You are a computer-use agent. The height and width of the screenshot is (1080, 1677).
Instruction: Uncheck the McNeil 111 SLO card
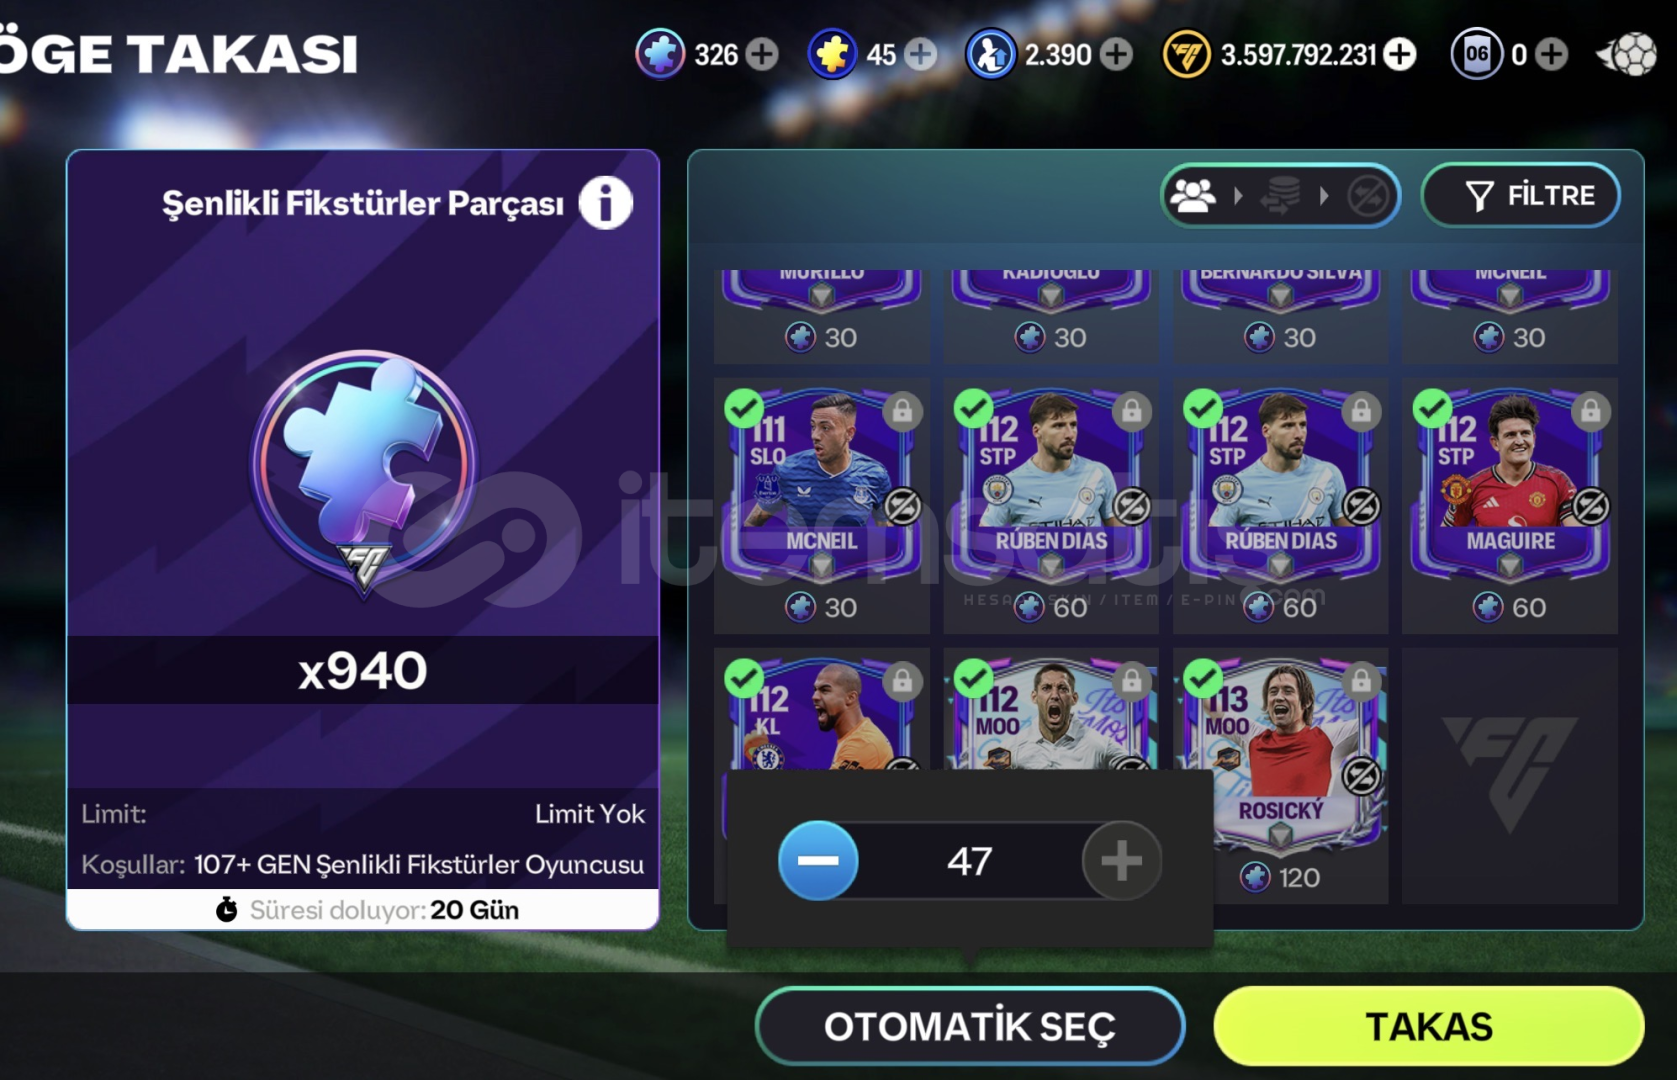[x=743, y=409]
